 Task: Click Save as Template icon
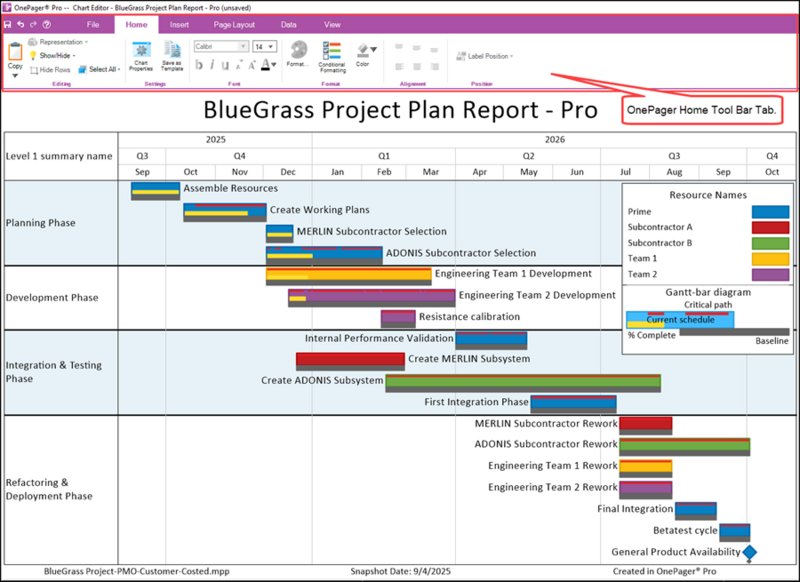(x=172, y=56)
